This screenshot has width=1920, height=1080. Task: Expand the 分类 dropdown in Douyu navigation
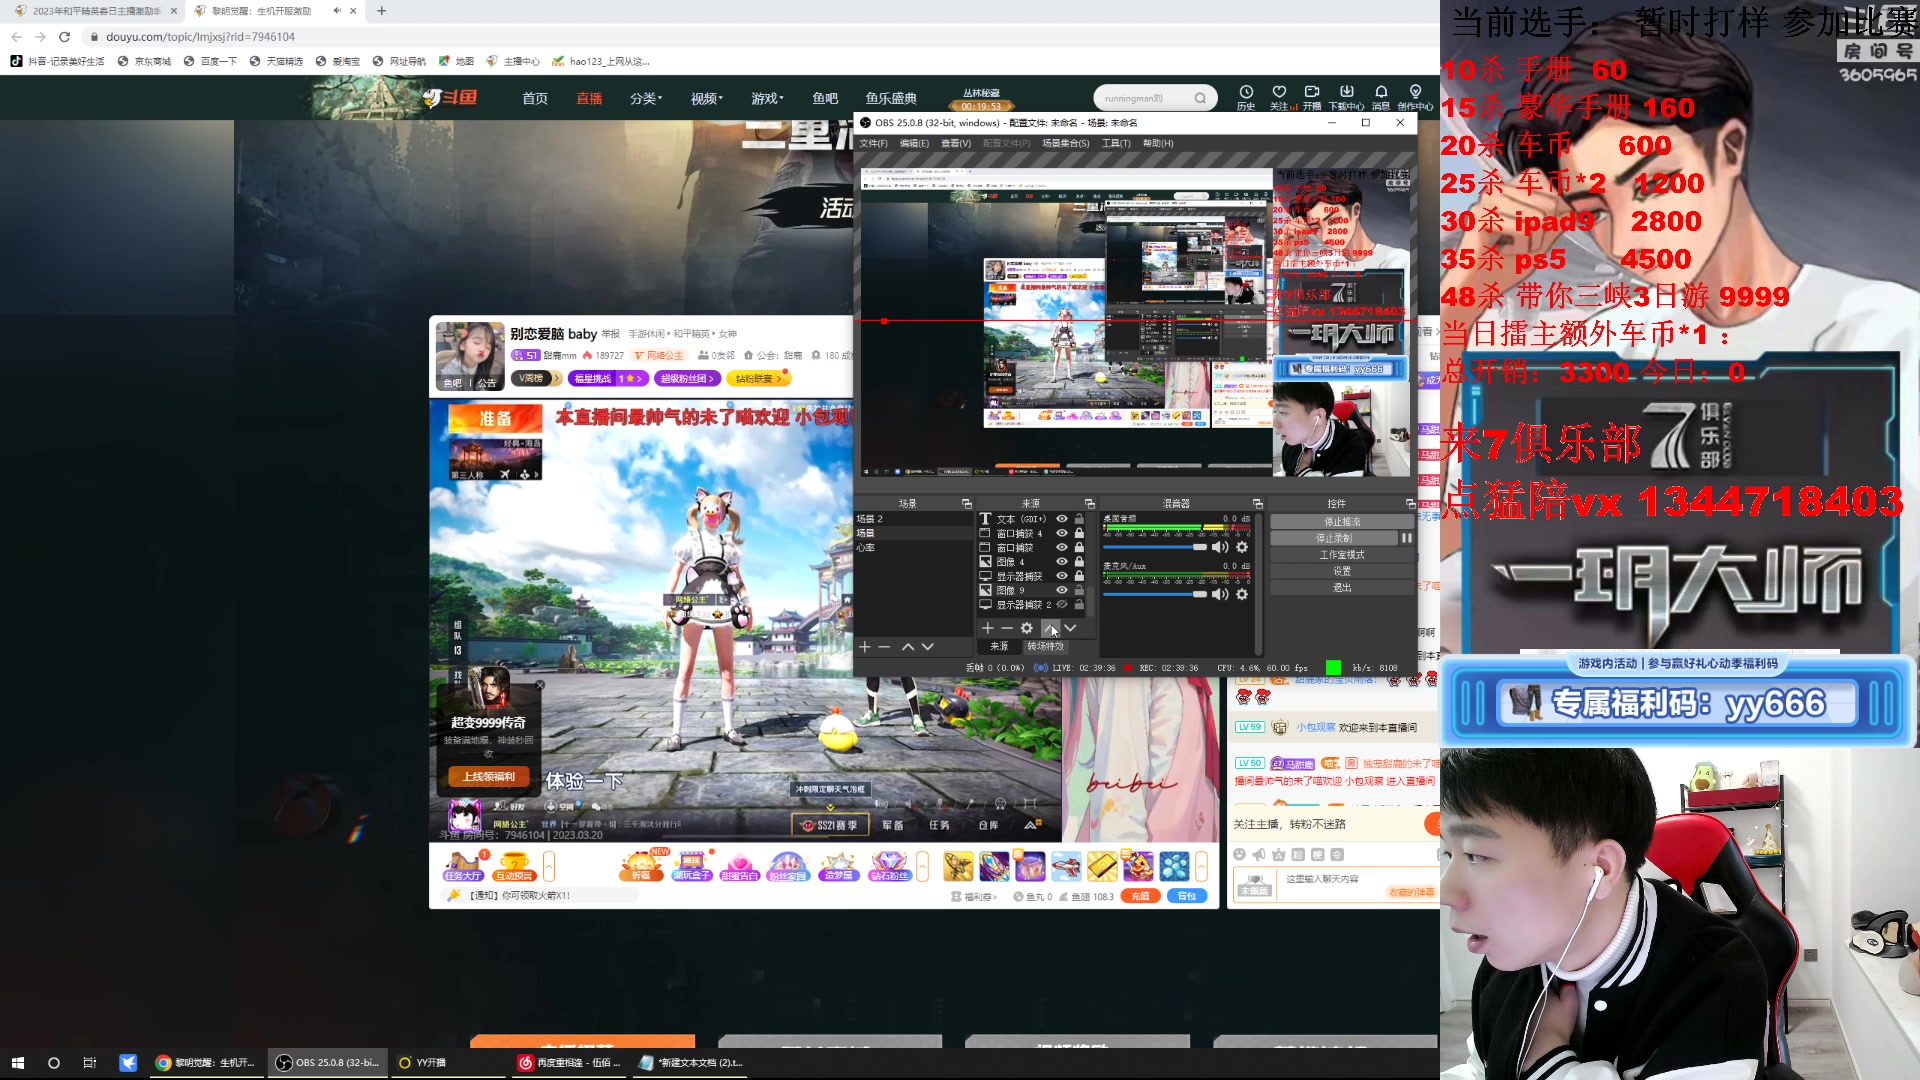pos(645,98)
